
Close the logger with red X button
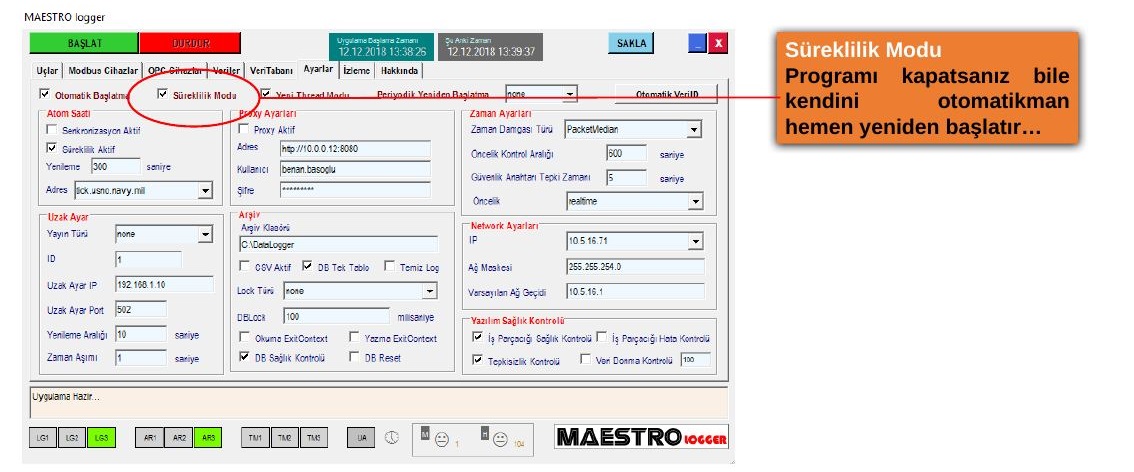(x=717, y=43)
